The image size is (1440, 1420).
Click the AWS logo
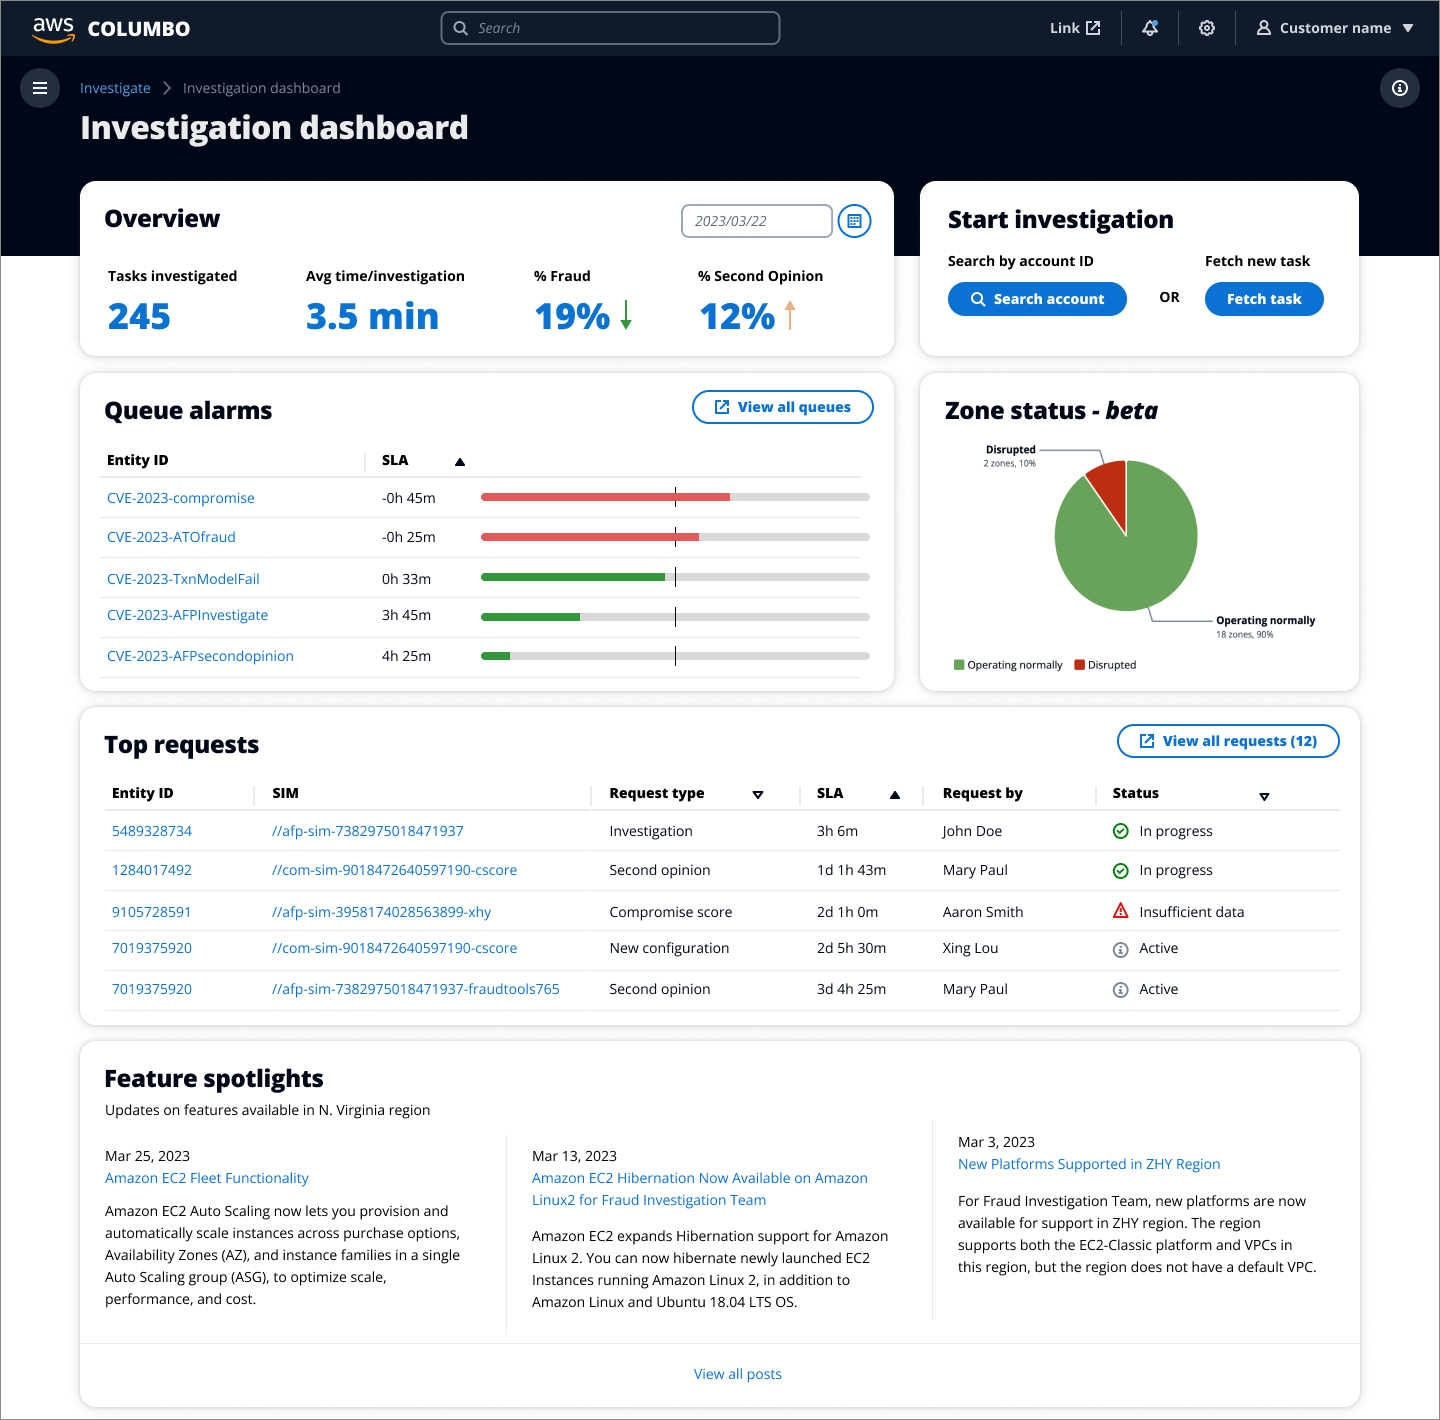(53, 29)
